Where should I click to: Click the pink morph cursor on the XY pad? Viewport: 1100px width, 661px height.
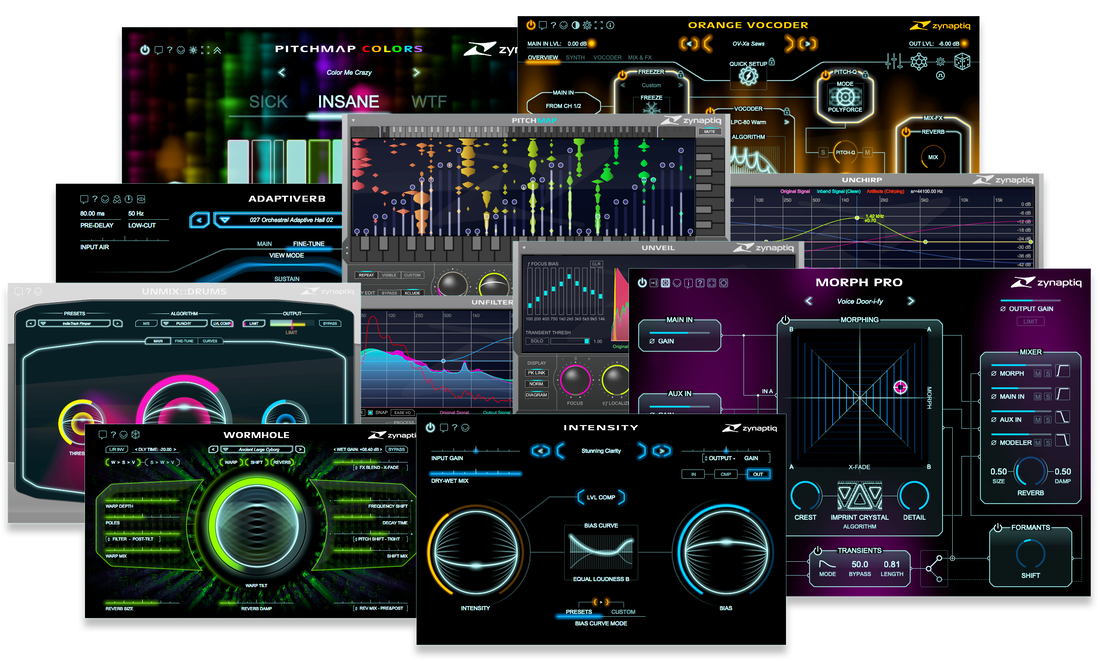(900, 387)
